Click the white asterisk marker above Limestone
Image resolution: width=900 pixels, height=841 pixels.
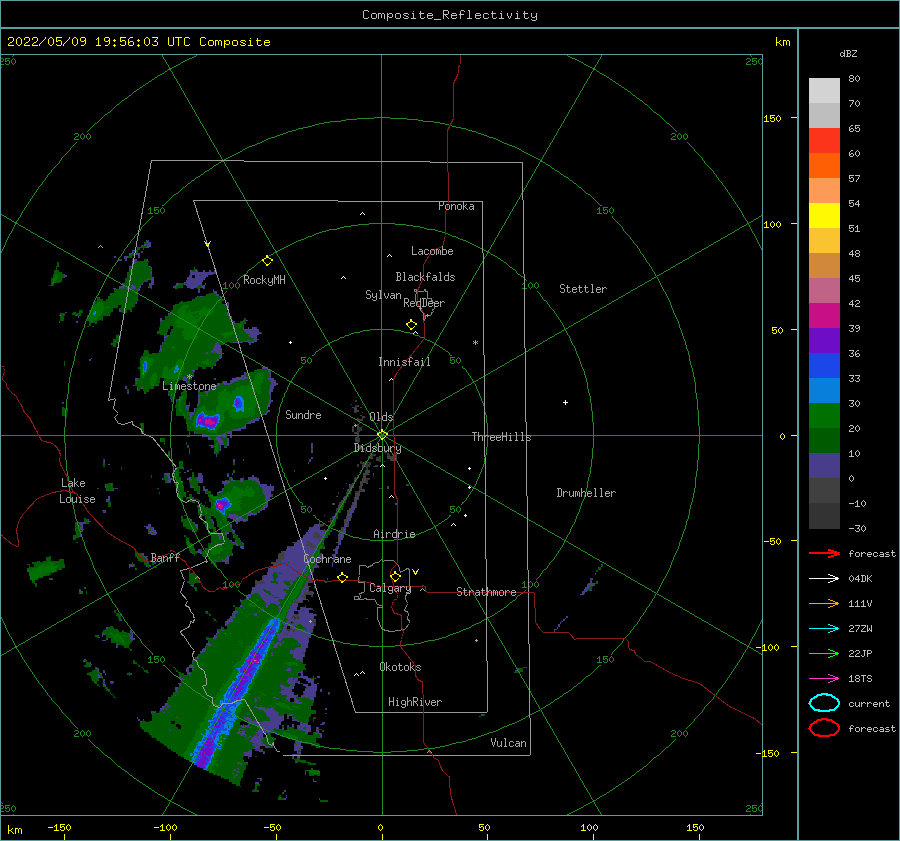189,377
